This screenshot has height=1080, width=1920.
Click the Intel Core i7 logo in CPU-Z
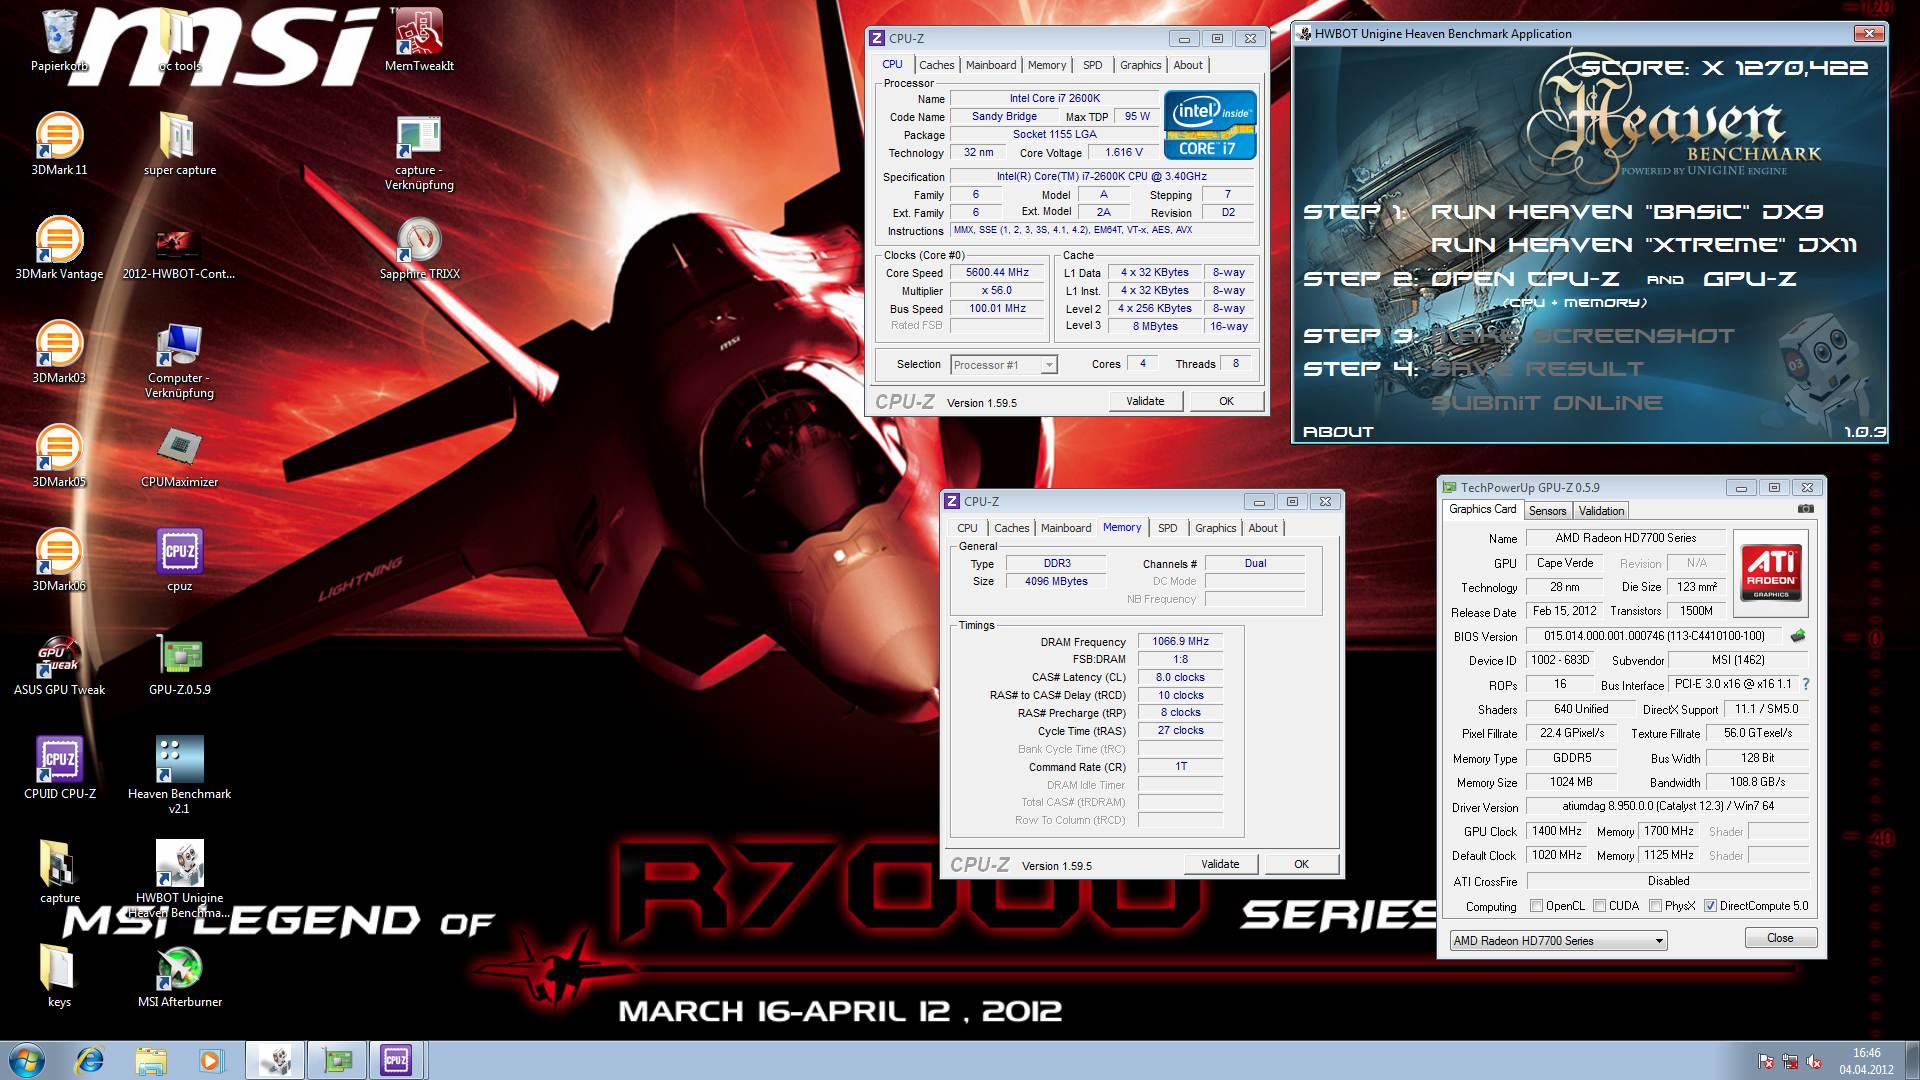point(1210,125)
